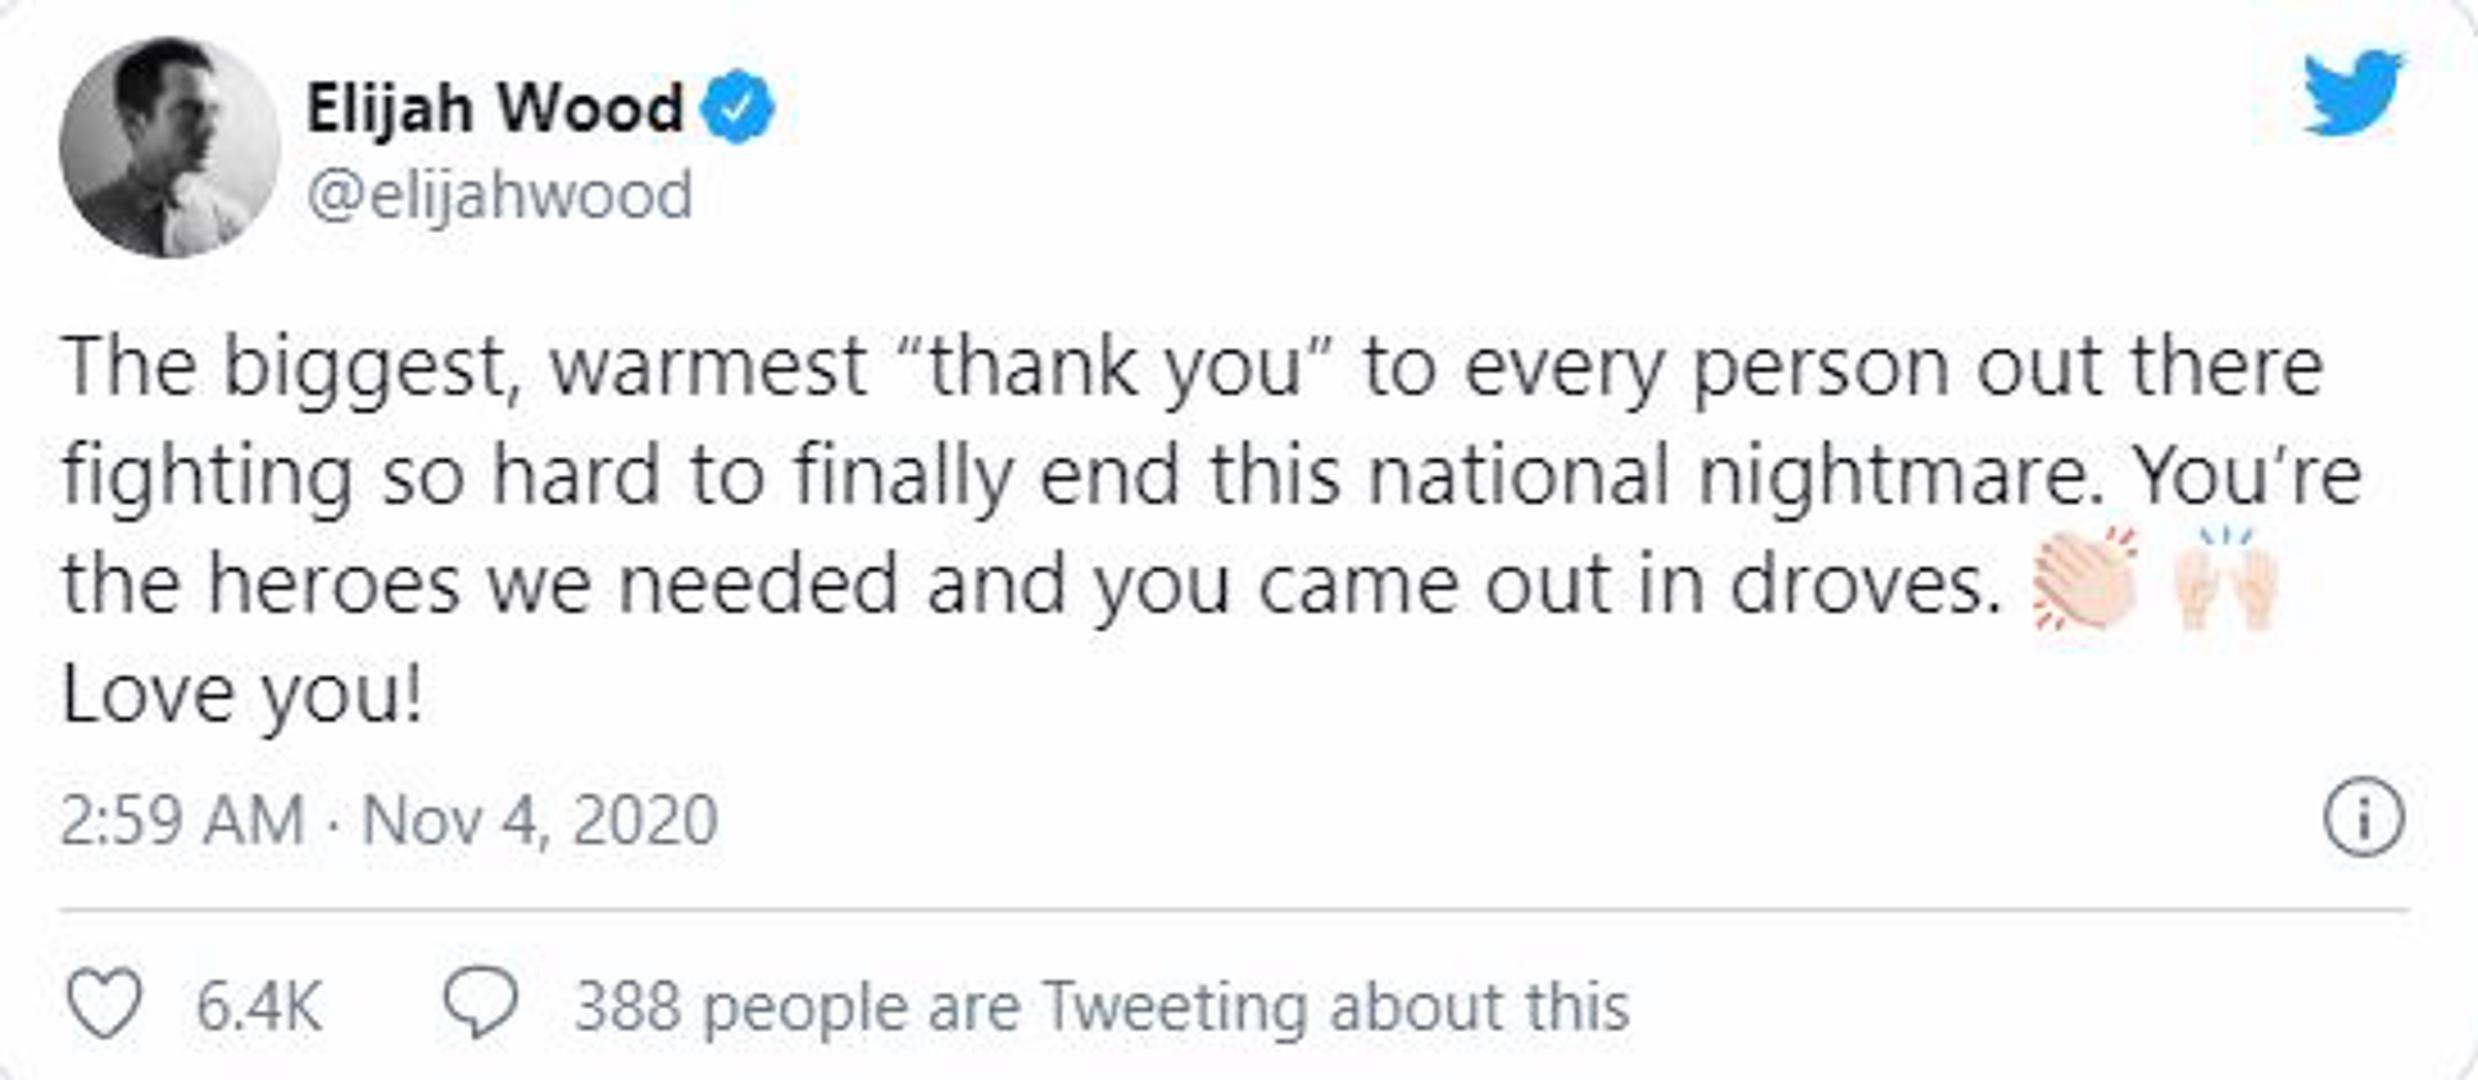This screenshot has width=2478, height=1080.
Task: Click the reply speech bubble icon
Action: (x=481, y=1003)
